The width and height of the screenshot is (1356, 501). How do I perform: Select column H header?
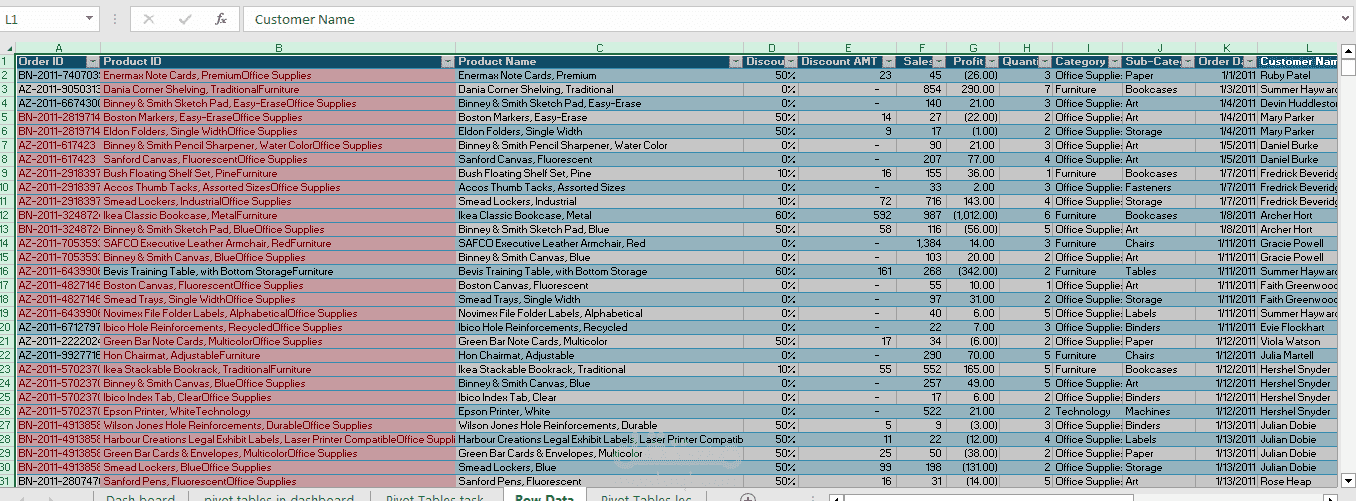click(1026, 48)
